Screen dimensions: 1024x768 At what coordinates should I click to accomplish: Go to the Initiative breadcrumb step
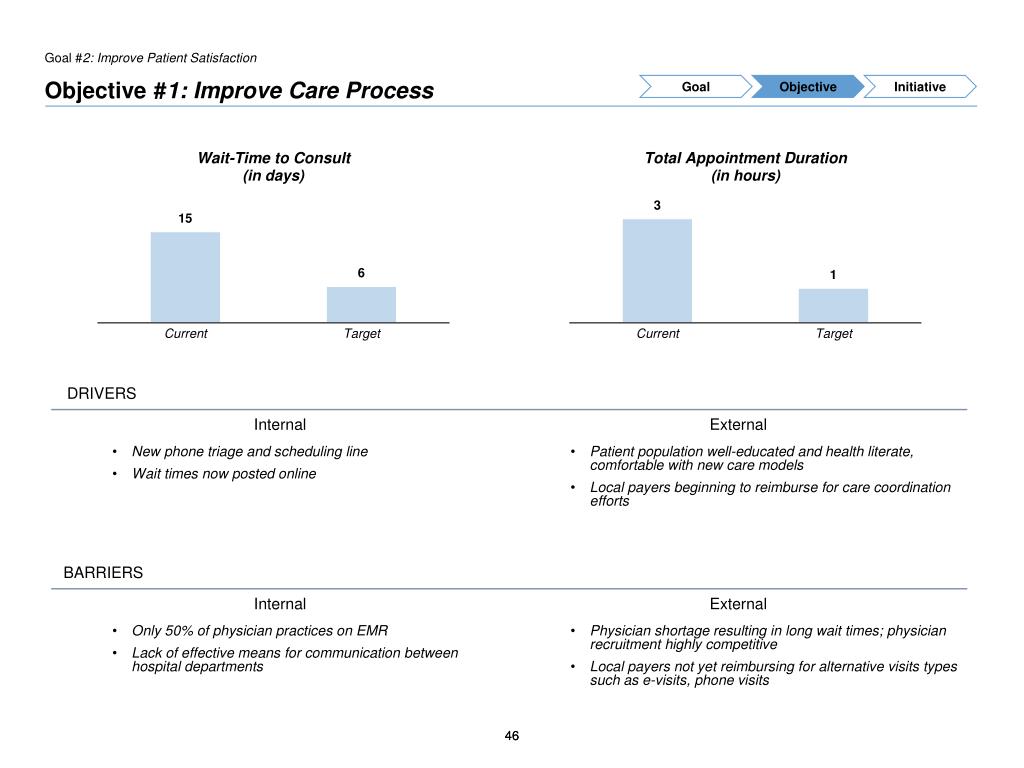[x=919, y=87]
